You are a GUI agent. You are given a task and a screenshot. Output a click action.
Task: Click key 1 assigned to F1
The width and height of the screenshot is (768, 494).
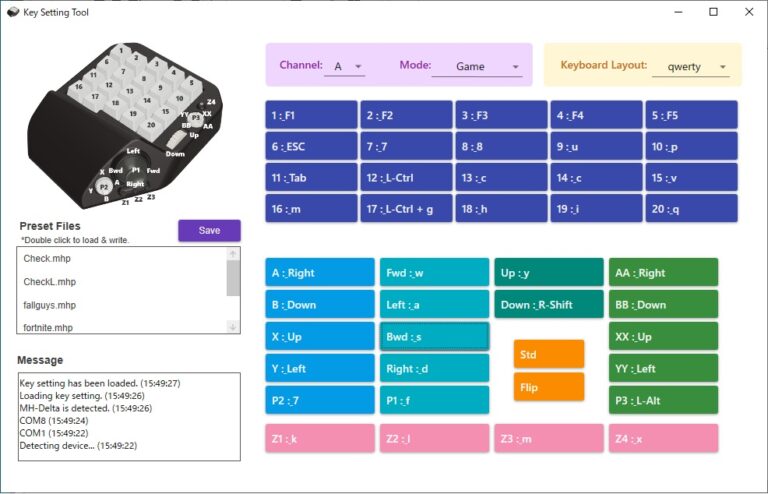(x=312, y=115)
